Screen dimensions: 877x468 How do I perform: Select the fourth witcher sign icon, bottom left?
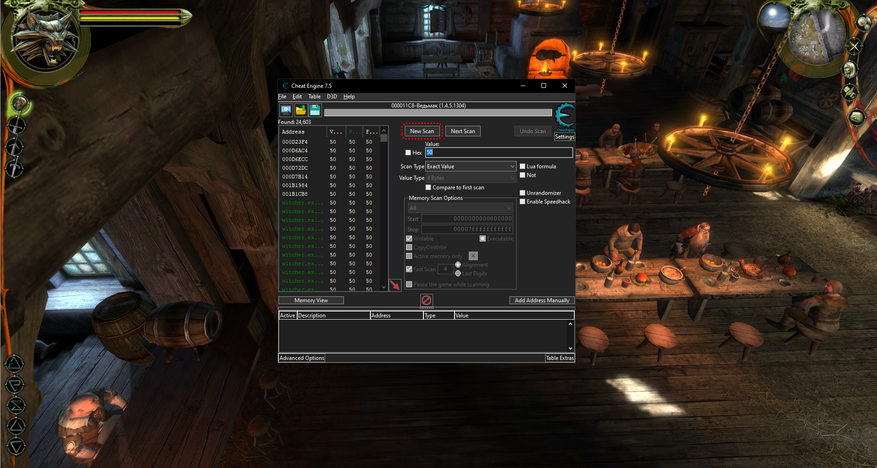tap(16, 426)
